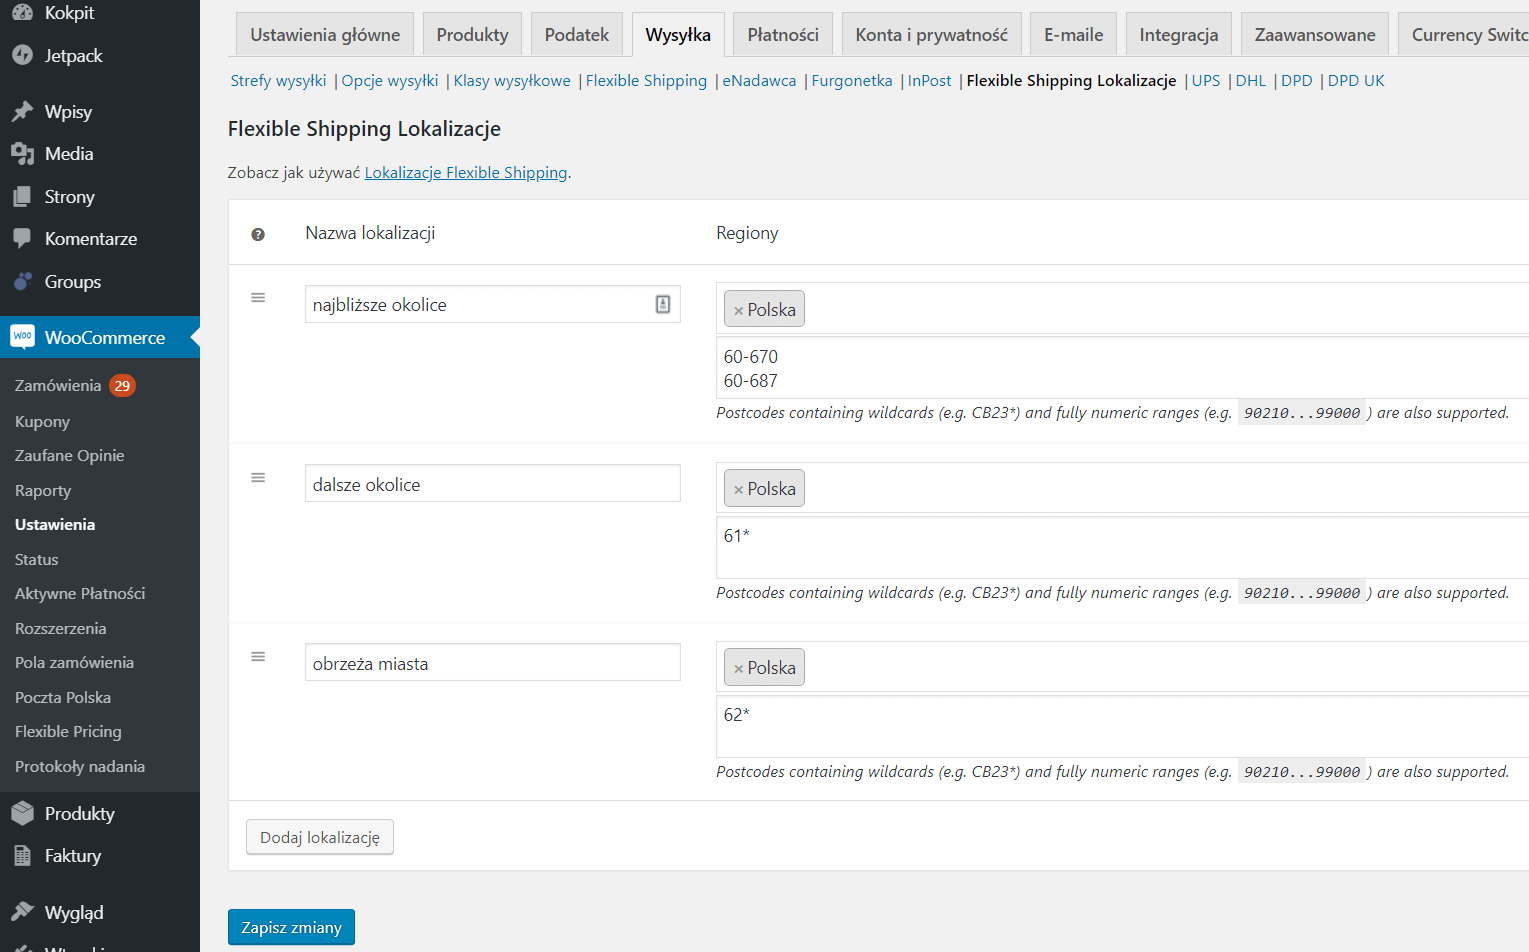Edit the obrzeża miasta name field
Viewport: 1529px width, 952px height.
(492, 663)
